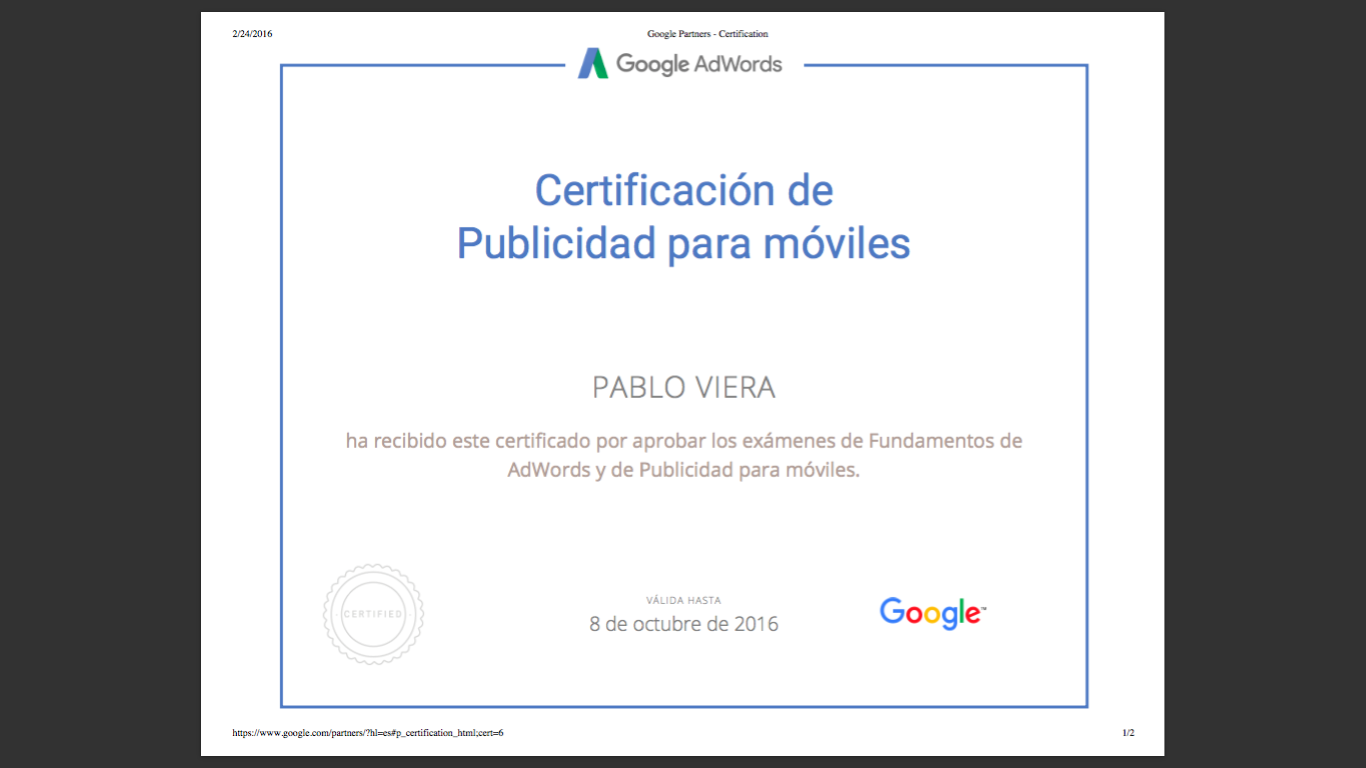Open the google.com/partners URL in the footer
The width and height of the screenshot is (1366, 768).
tap(368, 733)
